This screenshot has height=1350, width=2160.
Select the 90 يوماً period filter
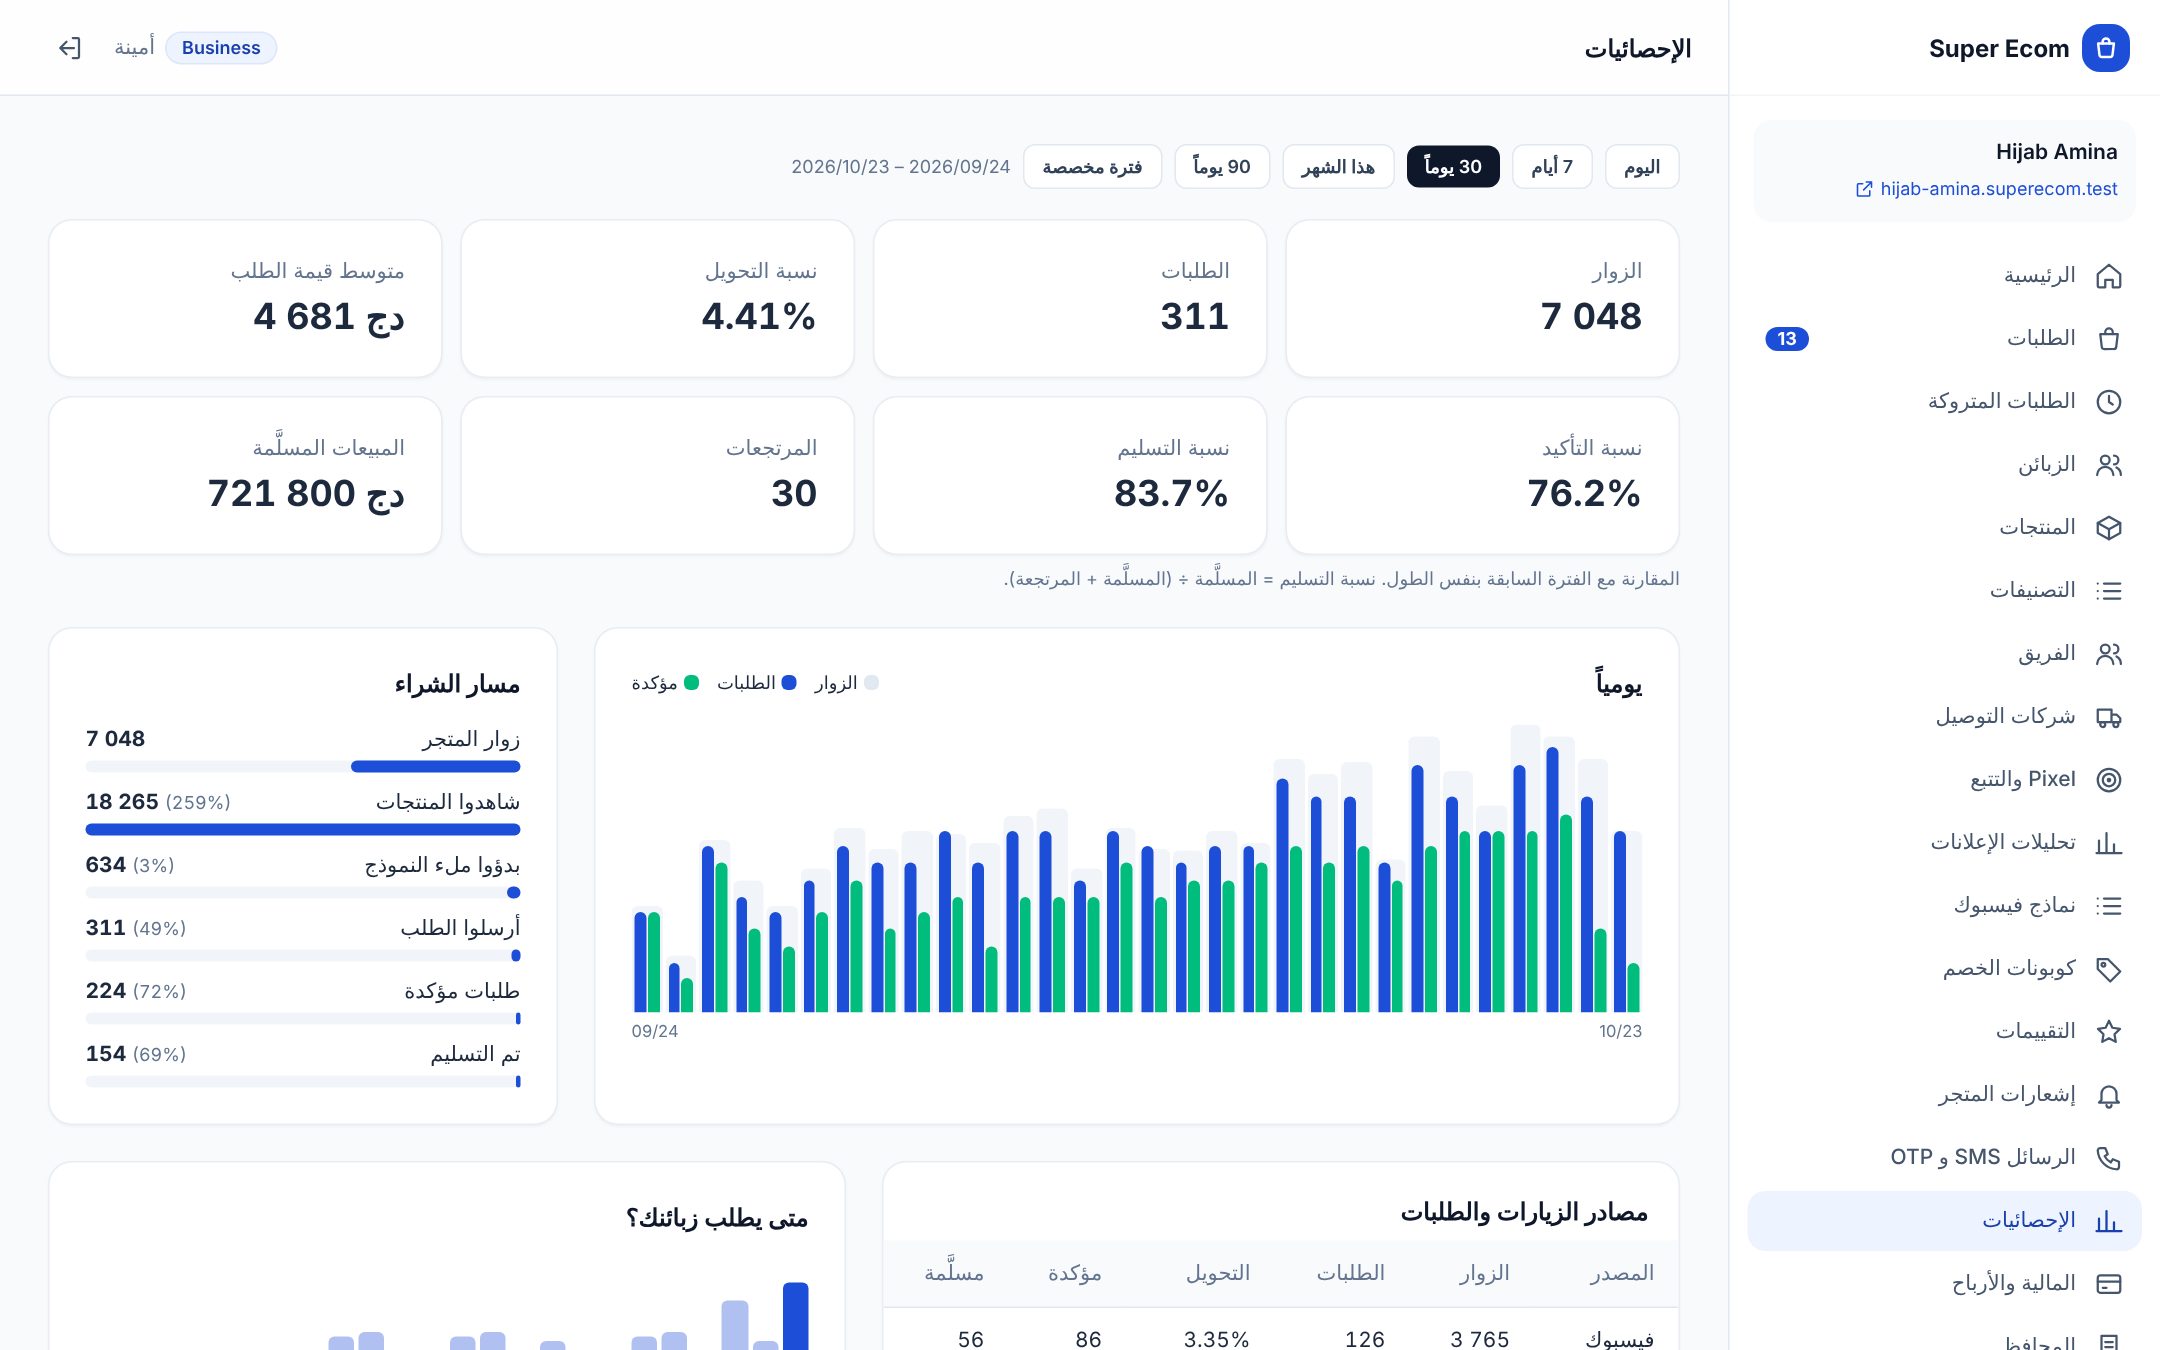coord(1222,167)
